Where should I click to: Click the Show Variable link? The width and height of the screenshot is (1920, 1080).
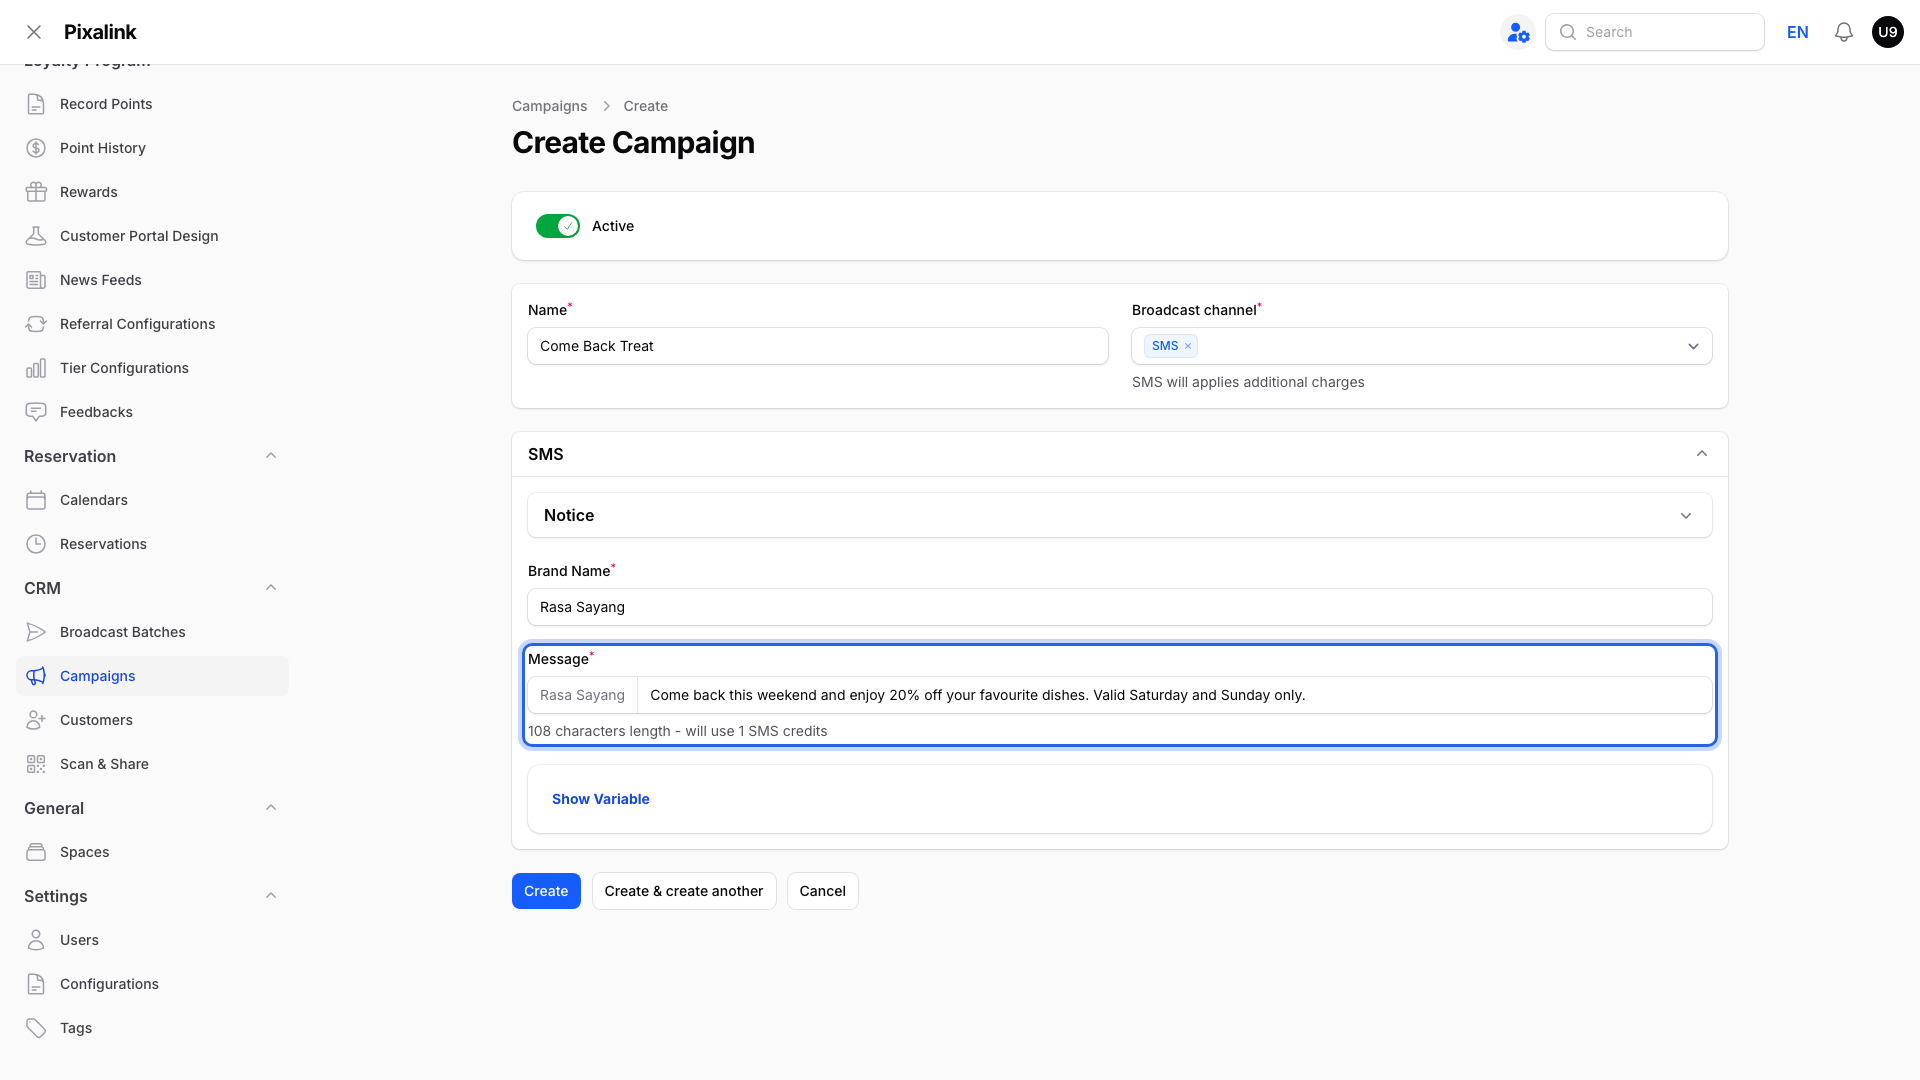pos(601,799)
